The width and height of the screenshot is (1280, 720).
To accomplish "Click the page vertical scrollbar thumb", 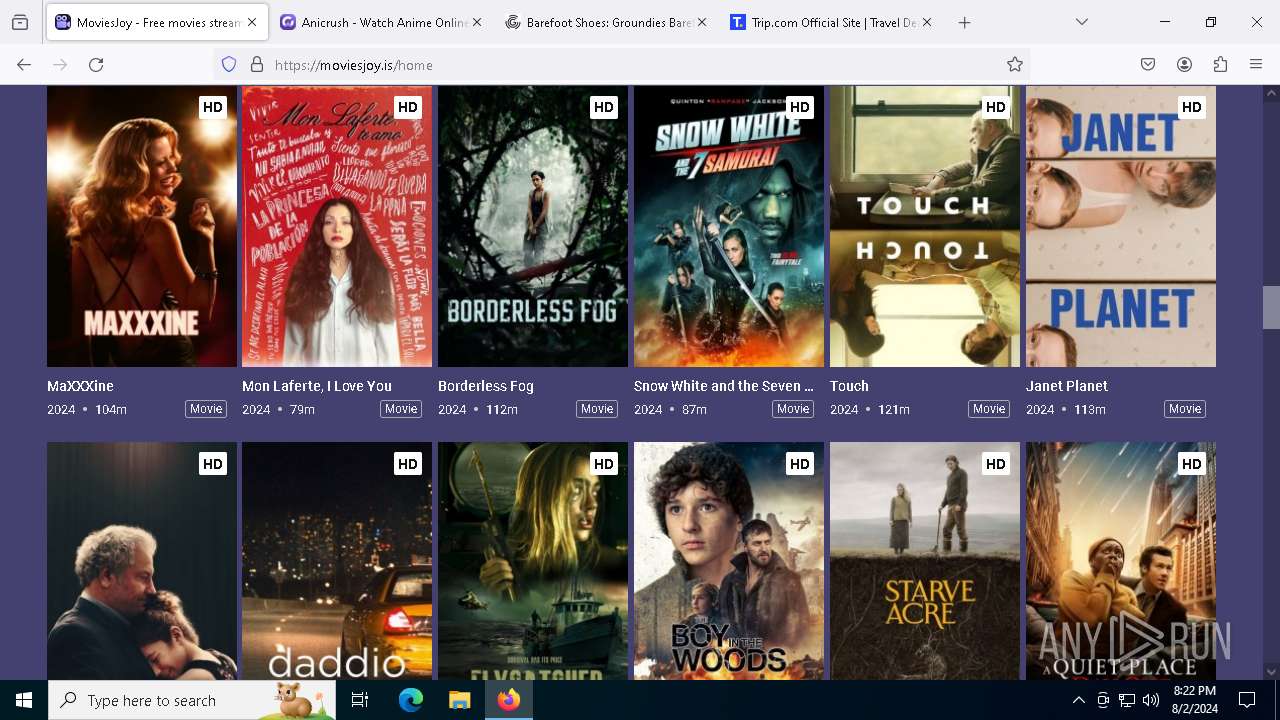I will pyautogui.click(x=1271, y=307).
